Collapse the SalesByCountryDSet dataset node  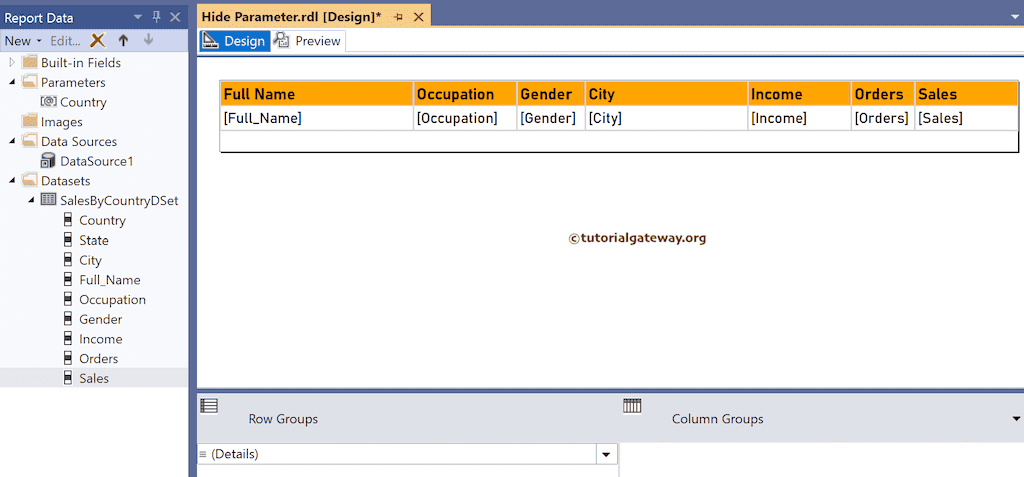tap(31, 200)
